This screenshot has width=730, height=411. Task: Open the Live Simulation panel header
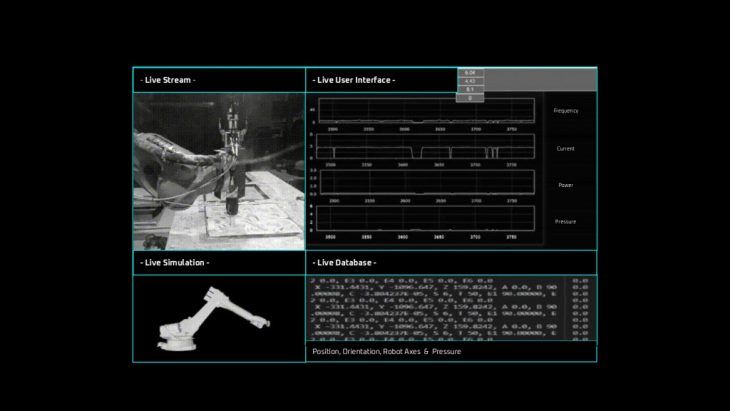click(175, 263)
